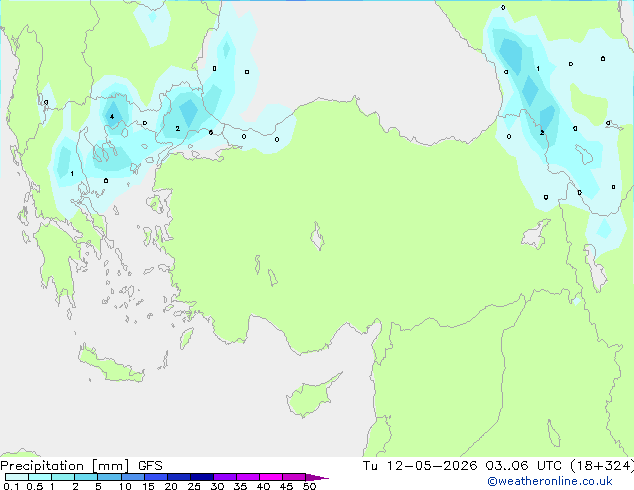Click the 4 mm value over Bulgaria

pos(112,117)
